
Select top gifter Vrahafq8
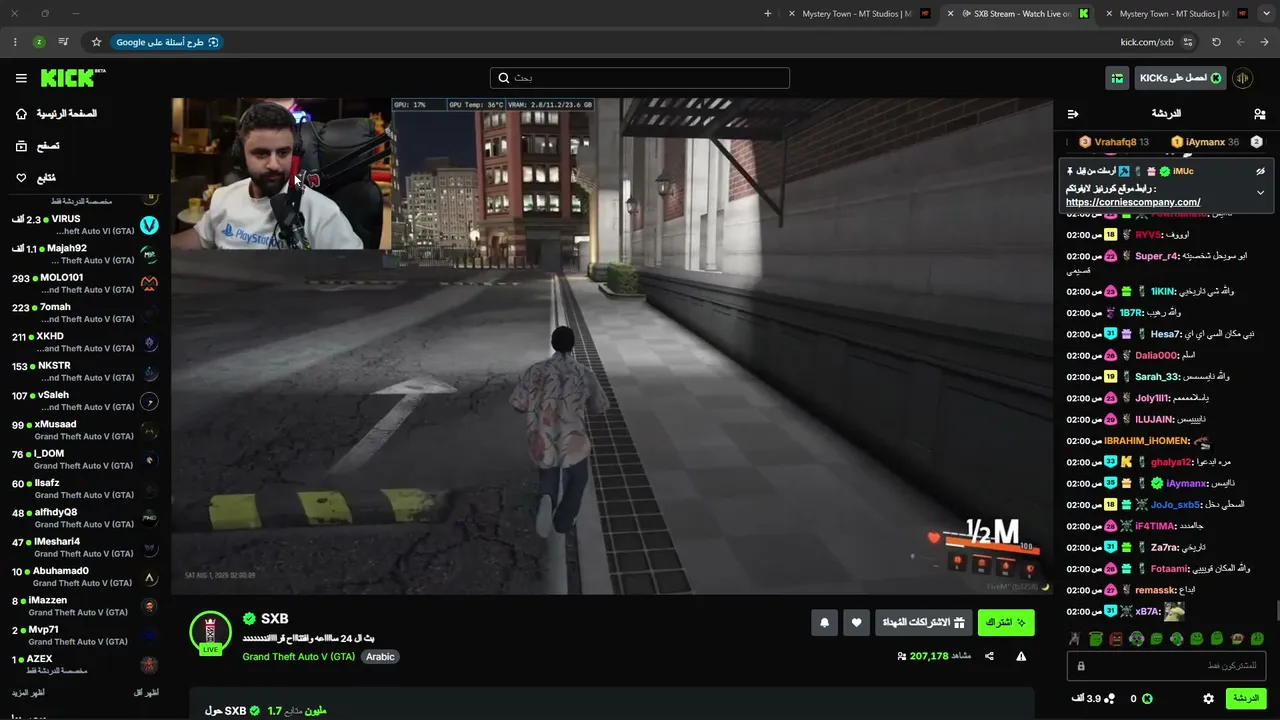pos(1113,142)
